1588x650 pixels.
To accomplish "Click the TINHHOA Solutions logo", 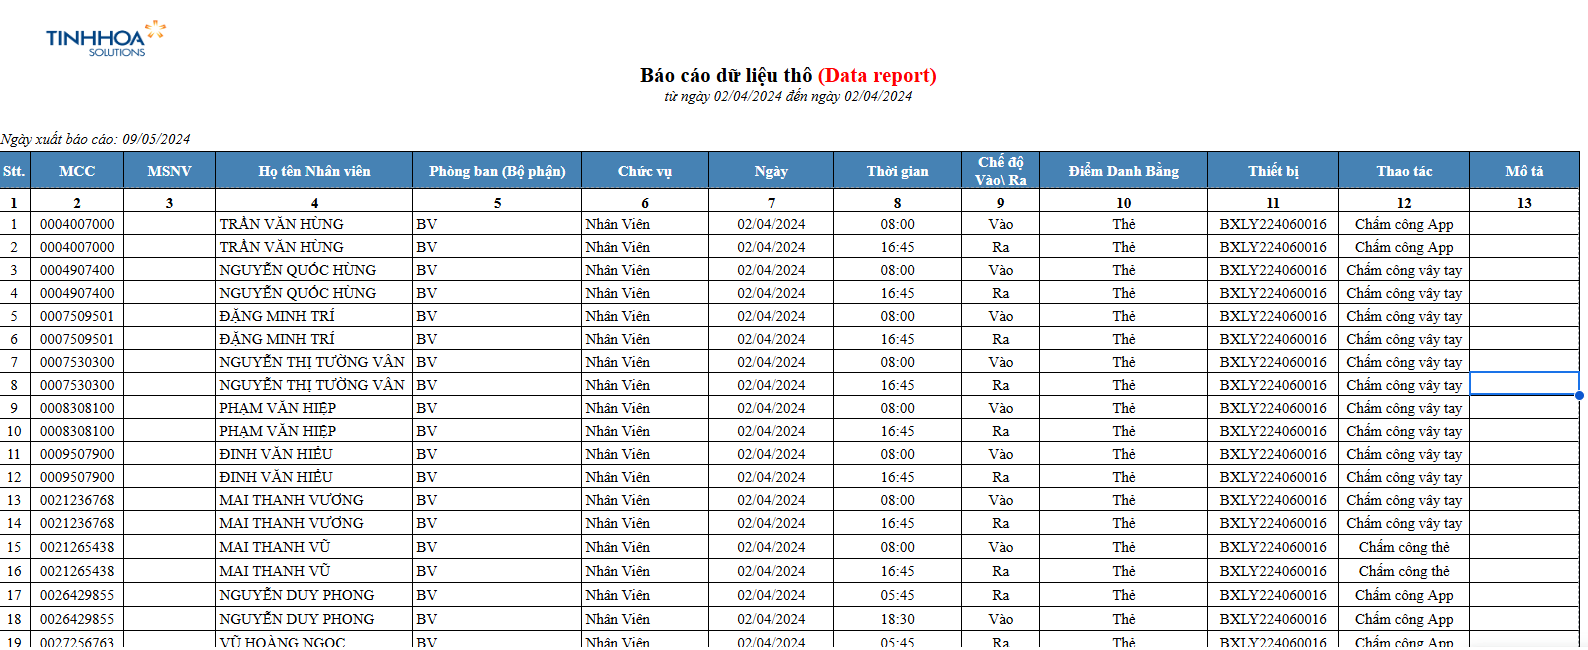I will 105,39.
